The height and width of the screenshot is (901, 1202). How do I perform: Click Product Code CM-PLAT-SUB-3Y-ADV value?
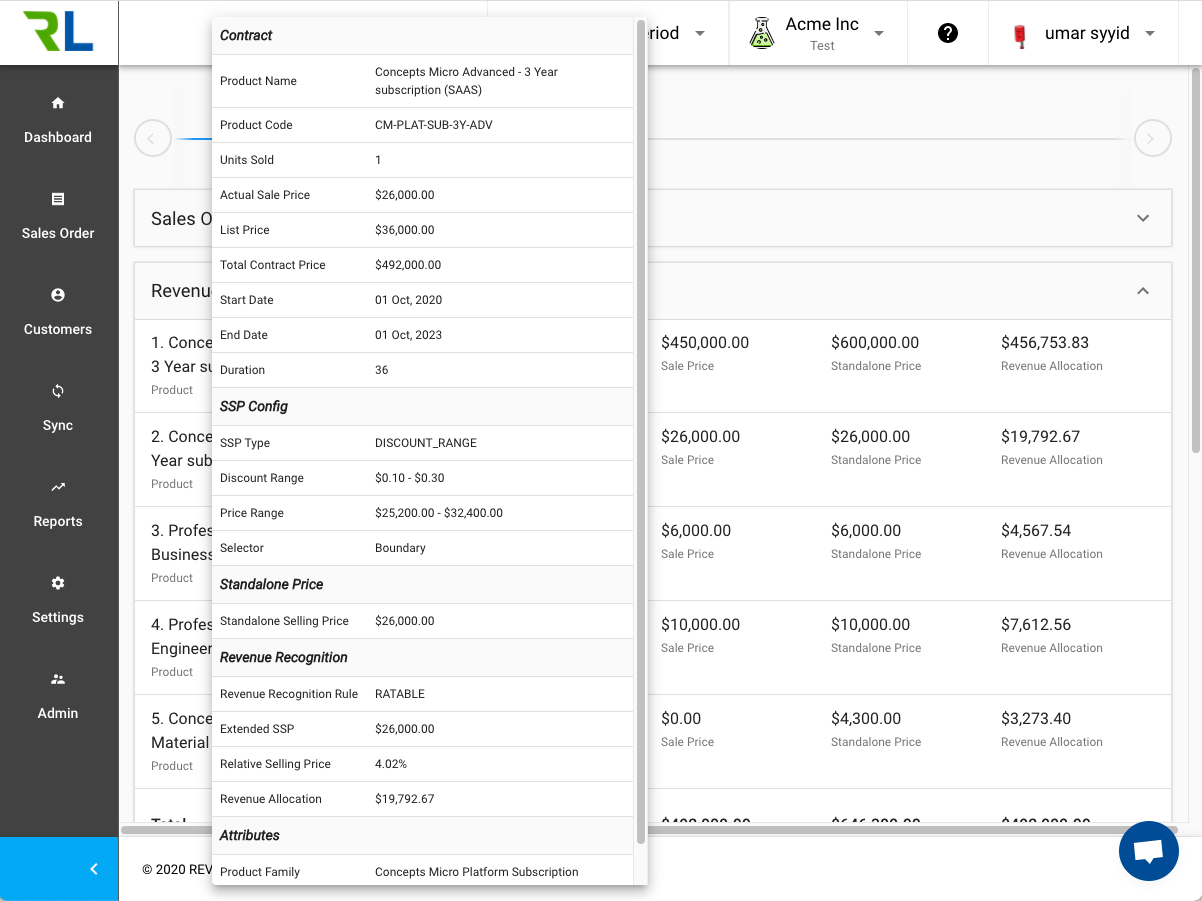(x=434, y=125)
